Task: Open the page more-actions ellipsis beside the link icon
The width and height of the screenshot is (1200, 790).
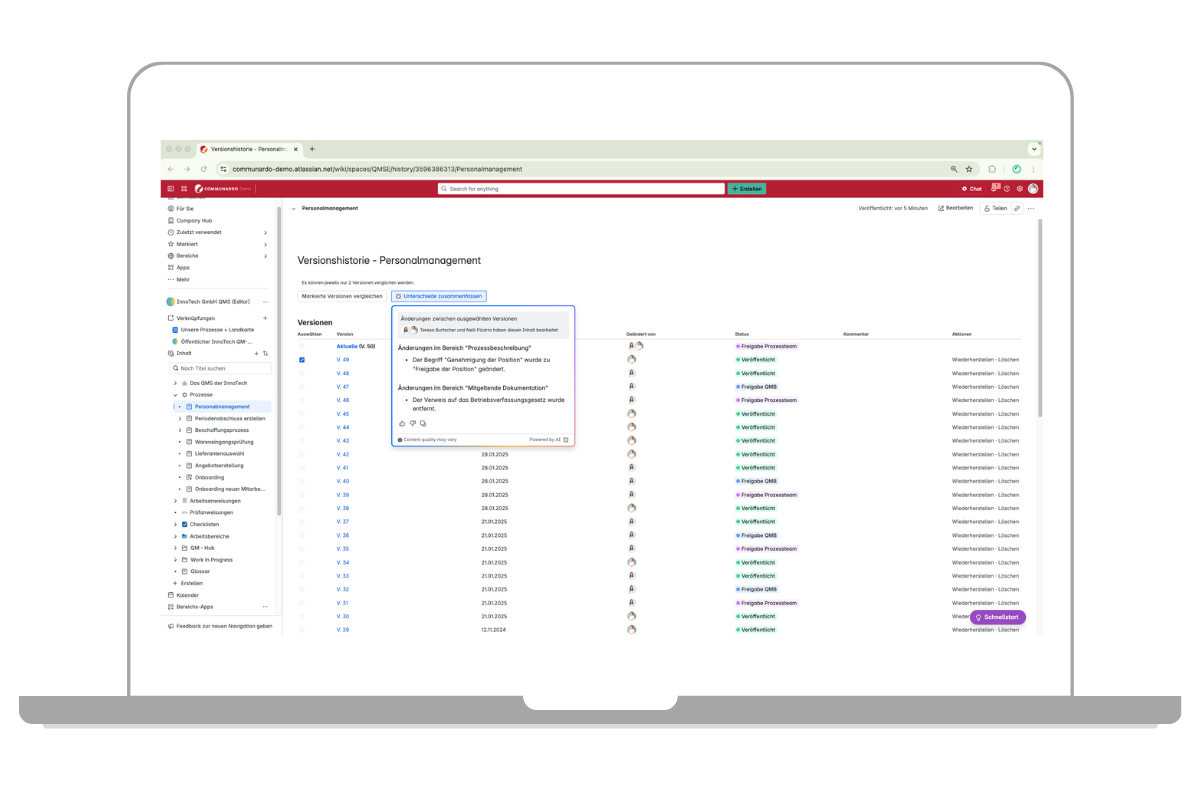Action: (x=1030, y=208)
